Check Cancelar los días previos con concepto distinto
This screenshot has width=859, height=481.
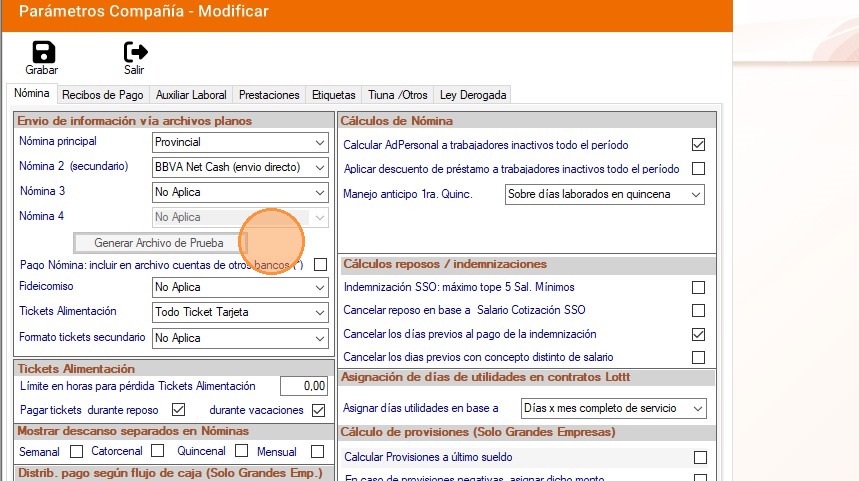click(x=698, y=357)
